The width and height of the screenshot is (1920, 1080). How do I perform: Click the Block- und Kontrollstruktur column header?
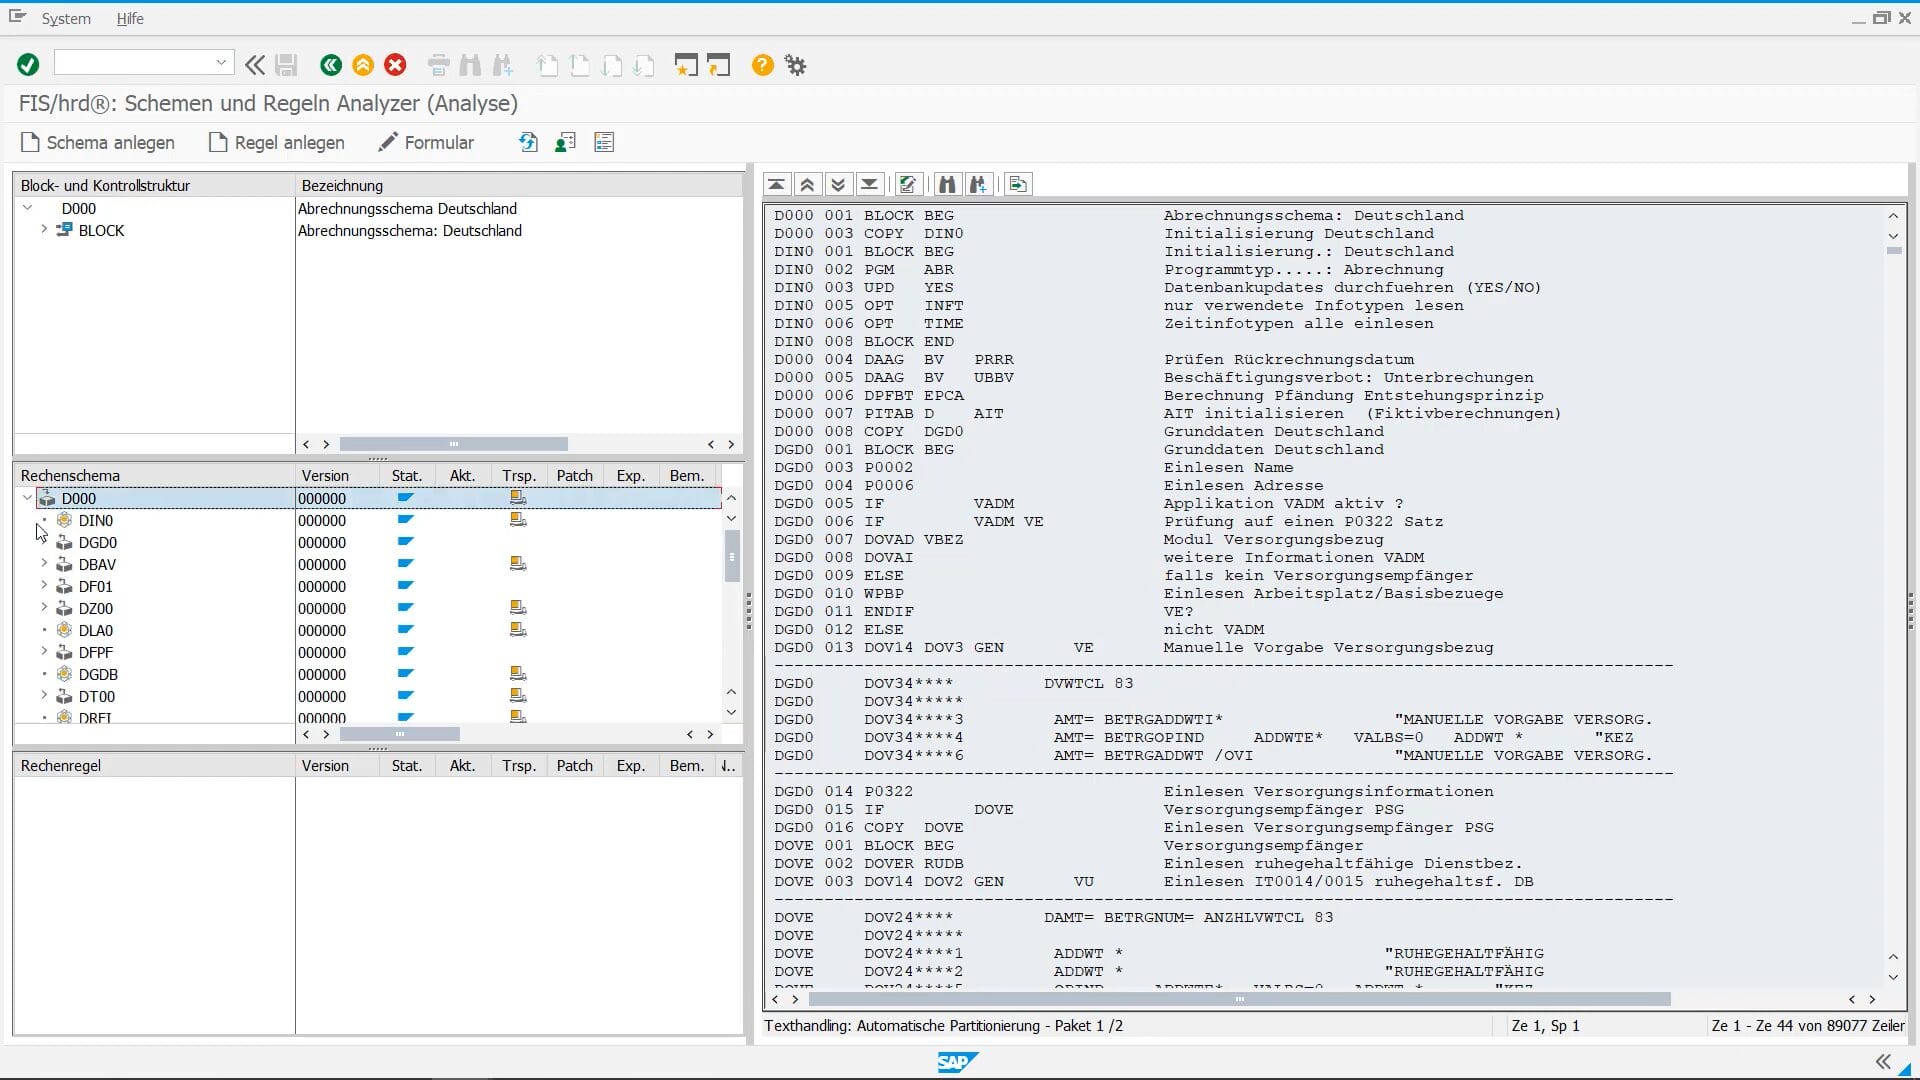[154, 185]
